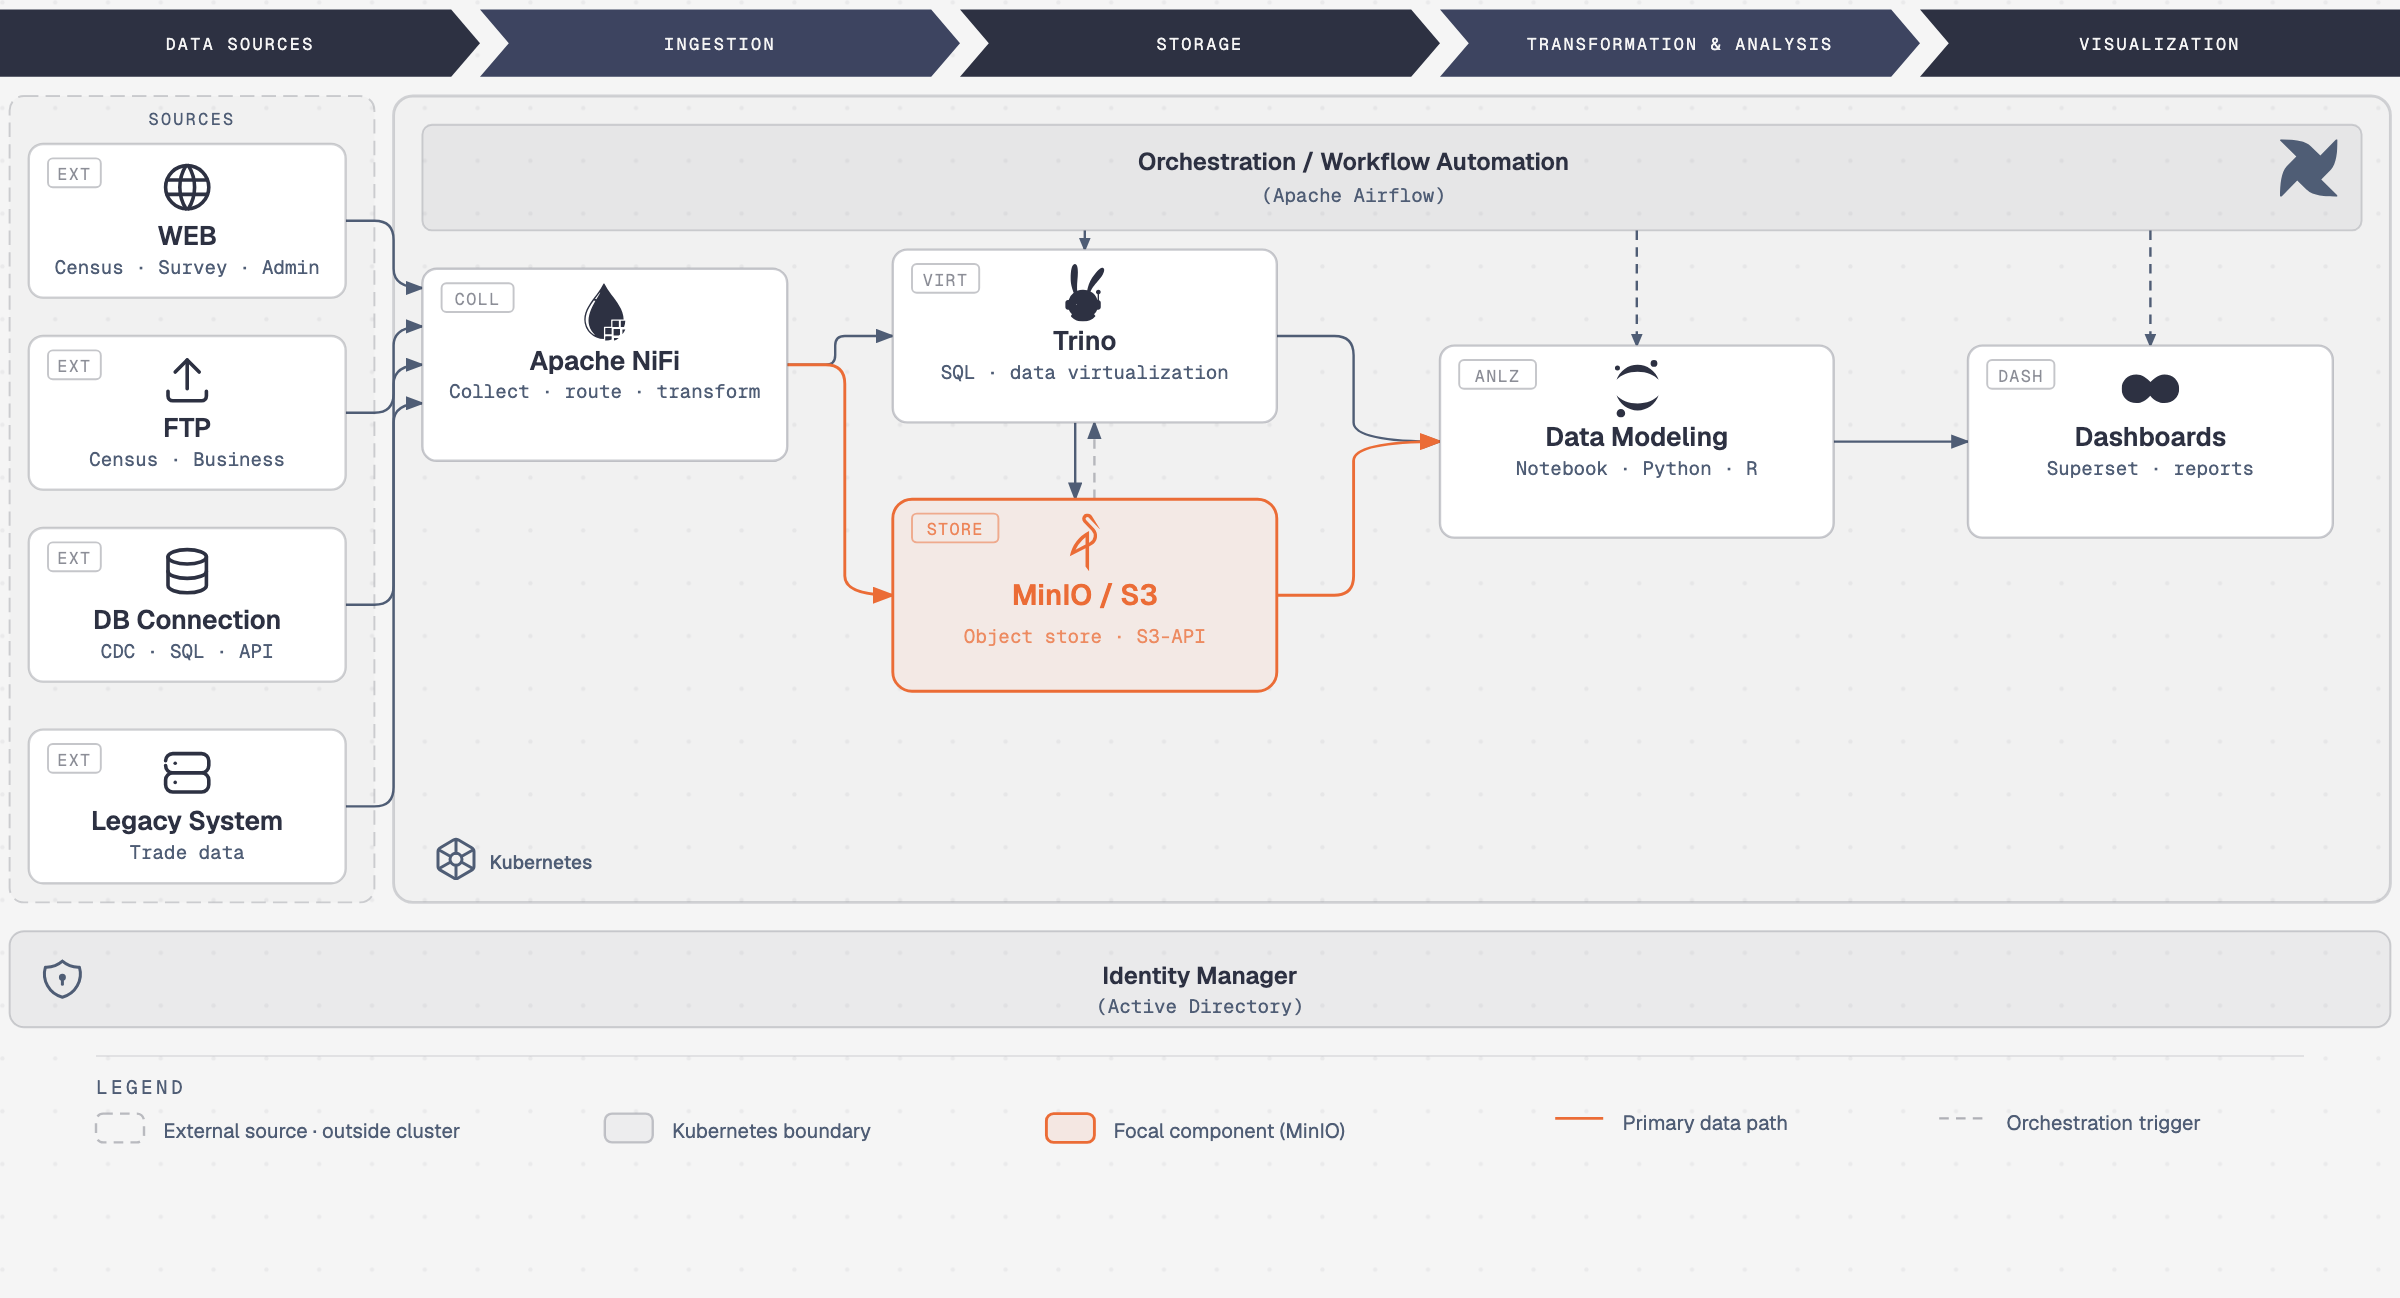Click the MinIO flamingo icon
This screenshot has height=1298, width=2400.
tap(1085, 542)
